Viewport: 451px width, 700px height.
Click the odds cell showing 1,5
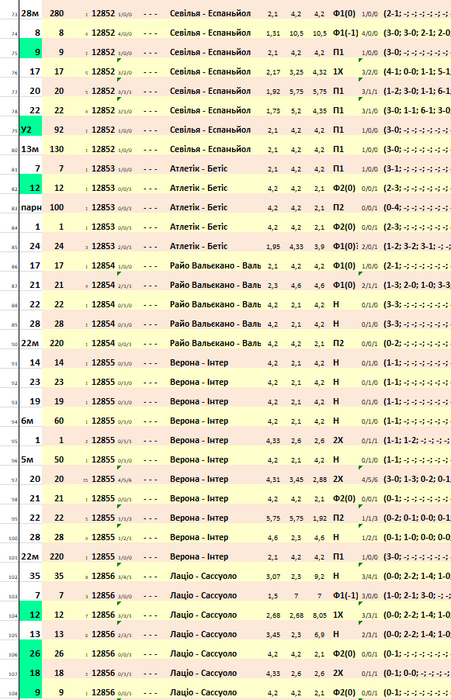pos(273,596)
